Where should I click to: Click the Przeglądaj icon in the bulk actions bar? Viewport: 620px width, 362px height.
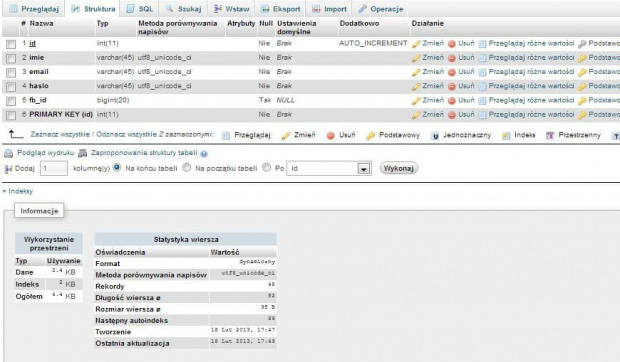pyautogui.click(x=226, y=136)
